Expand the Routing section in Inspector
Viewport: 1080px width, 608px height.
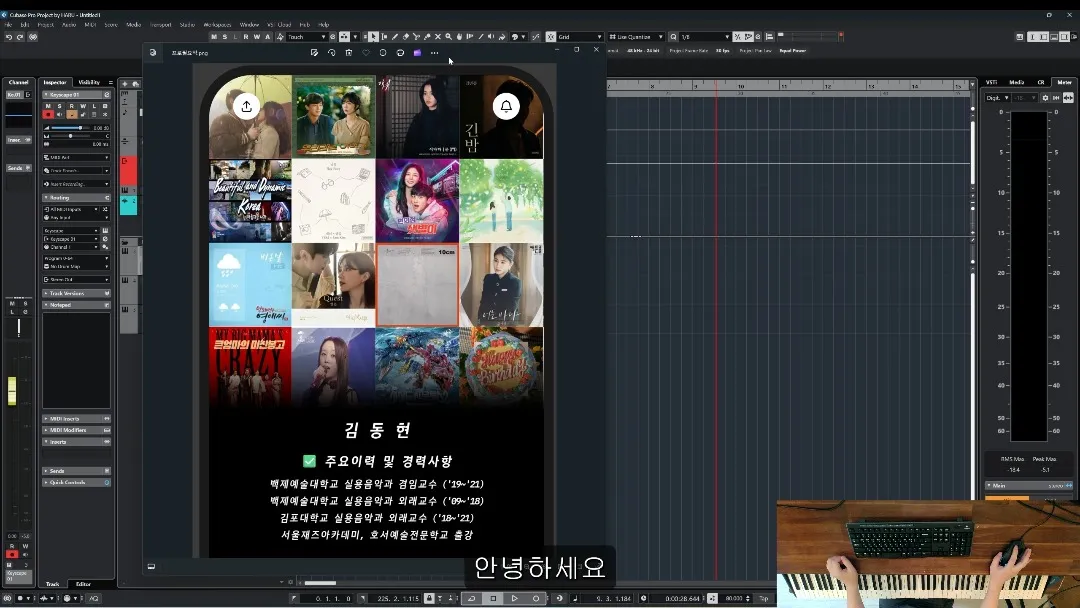tap(76, 198)
